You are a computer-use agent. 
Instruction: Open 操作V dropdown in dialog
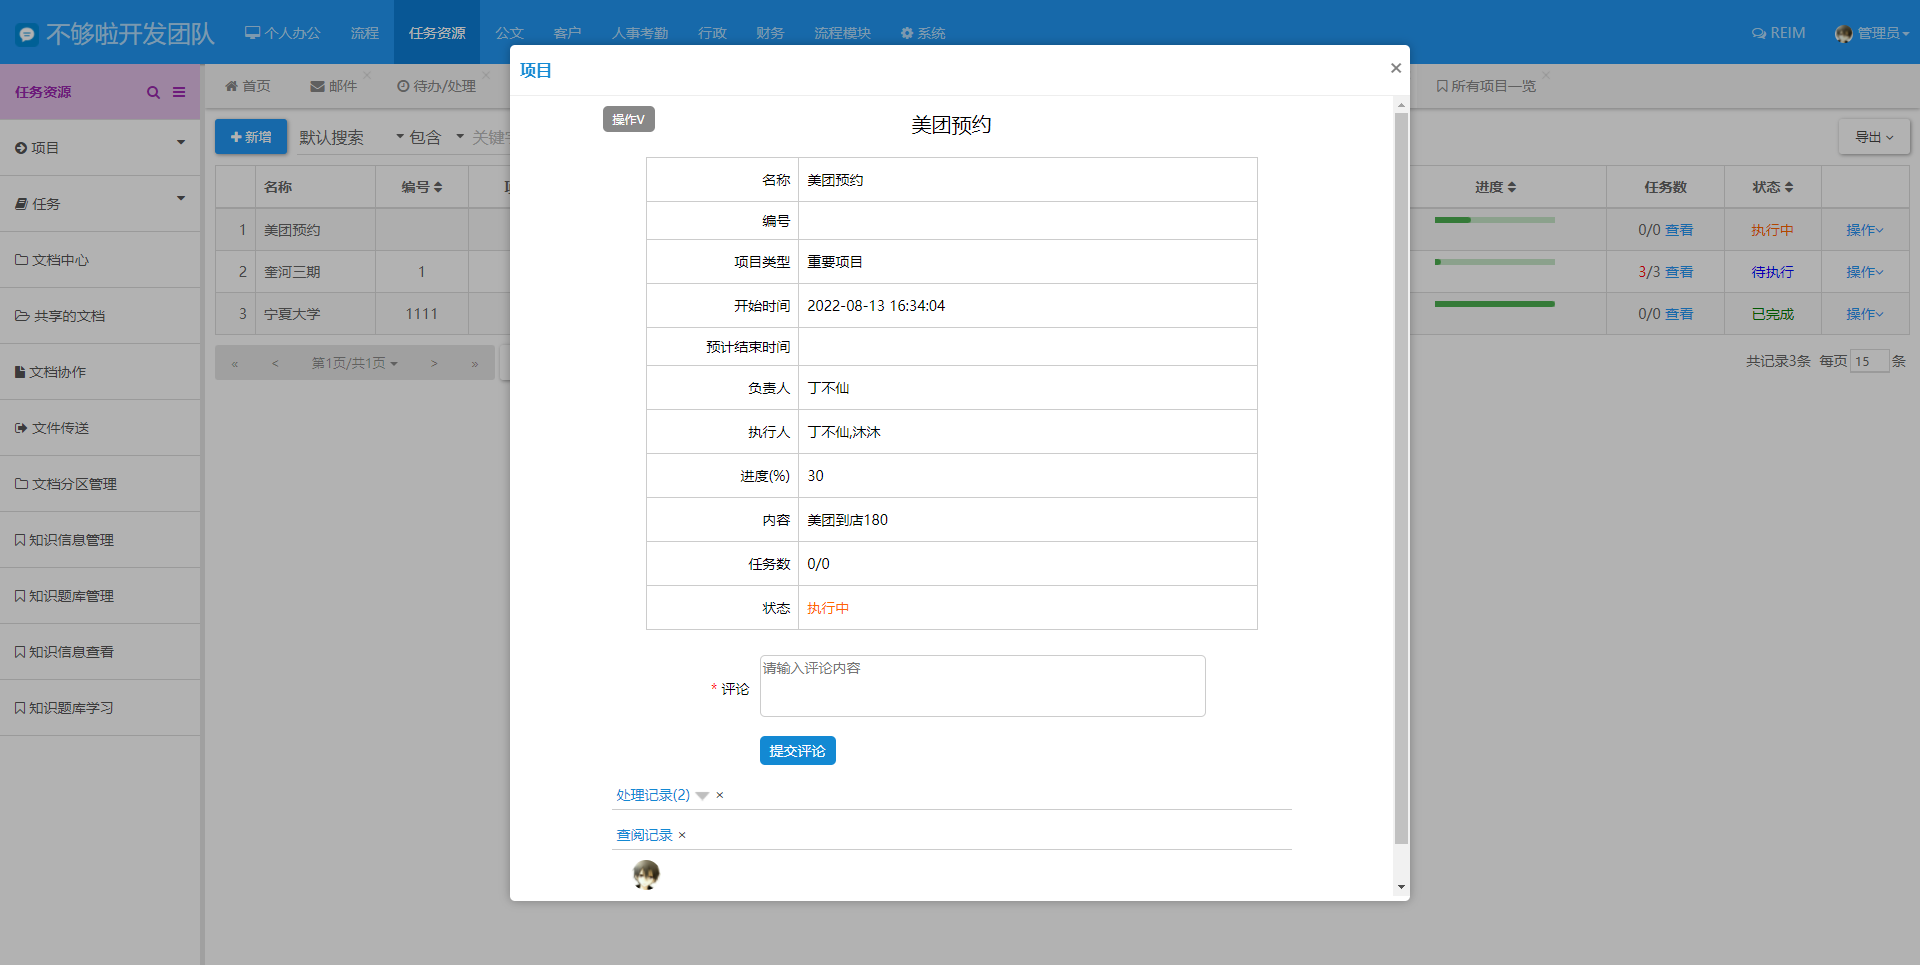pyautogui.click(x=628, y=119)
